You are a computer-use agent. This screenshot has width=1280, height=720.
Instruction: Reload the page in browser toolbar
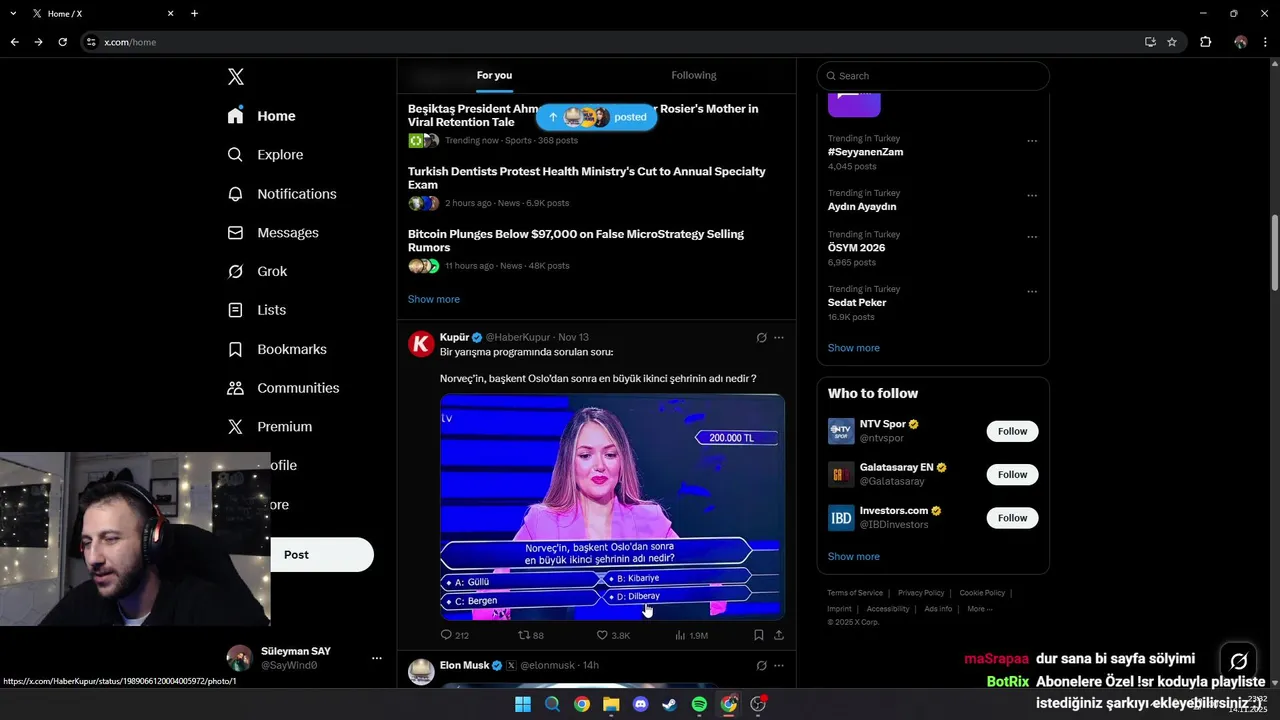pos(62,42)
